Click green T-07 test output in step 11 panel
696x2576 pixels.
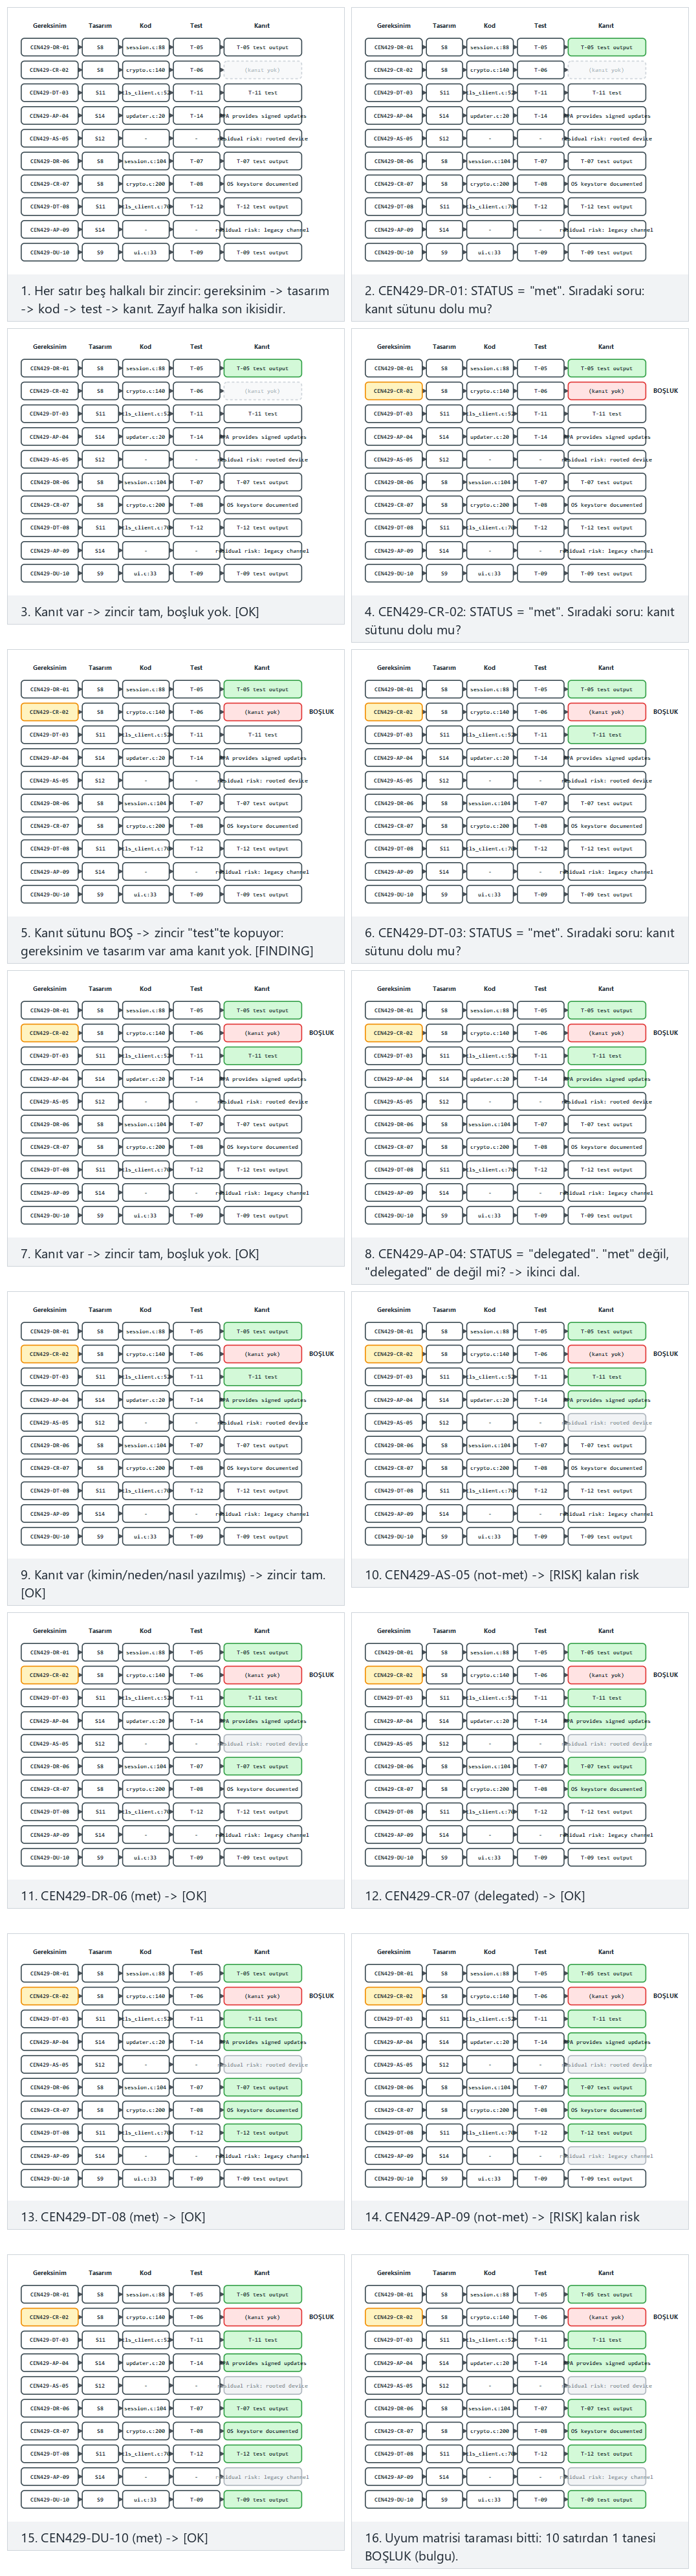coord(262,1767)
